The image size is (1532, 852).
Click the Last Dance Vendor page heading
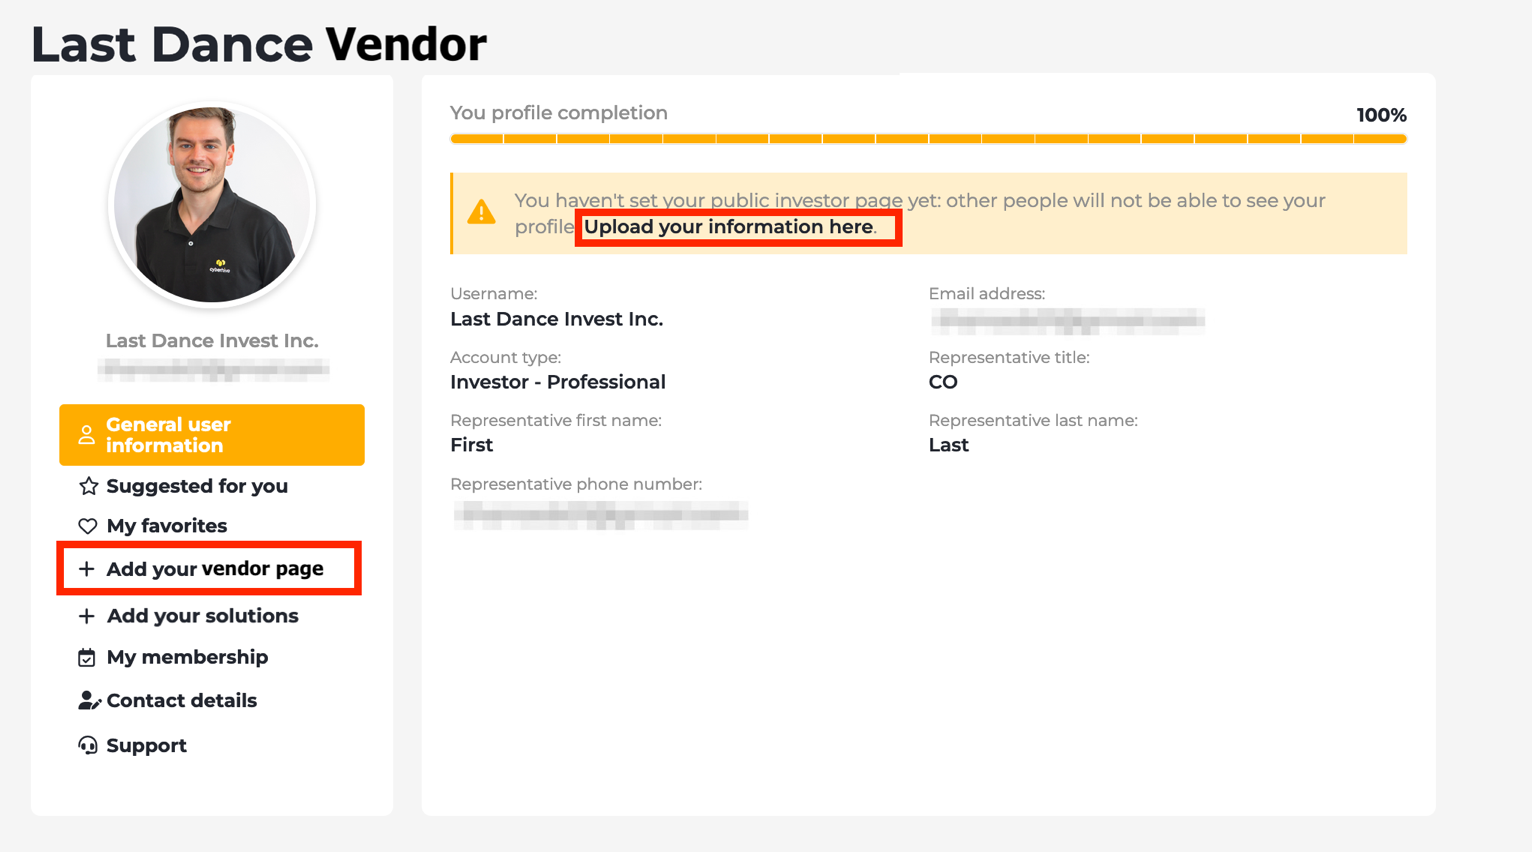click(259, 44)
